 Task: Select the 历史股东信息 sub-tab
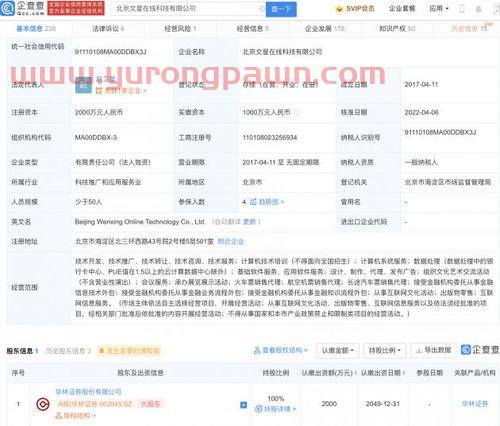click(x=68, y=351)
